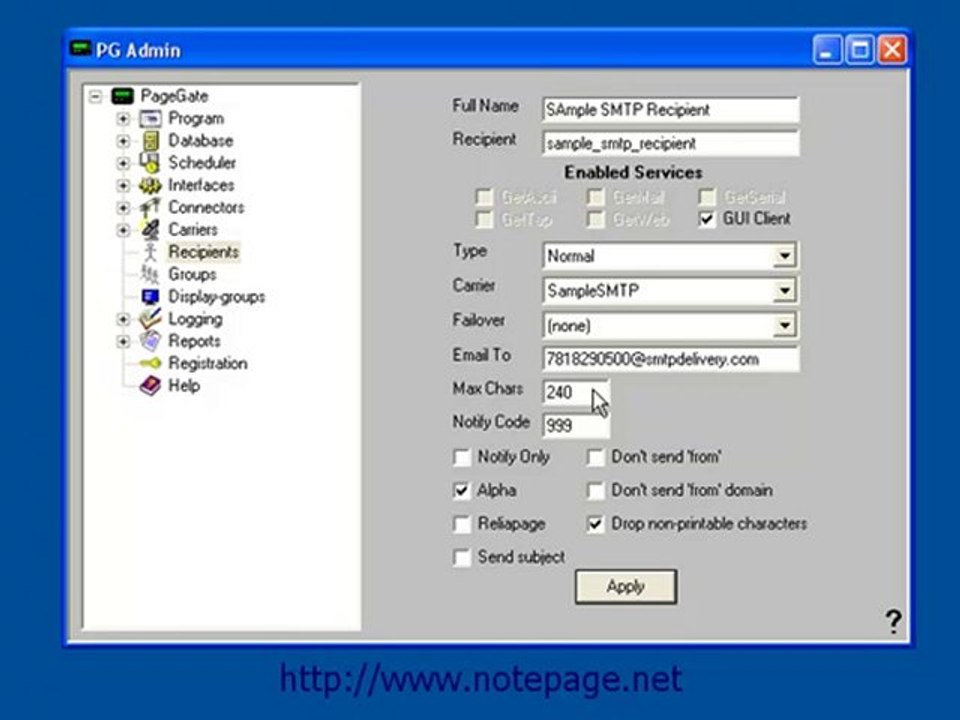Expand the Reports node
Screen dimensions: 960x720
point(122,342)
